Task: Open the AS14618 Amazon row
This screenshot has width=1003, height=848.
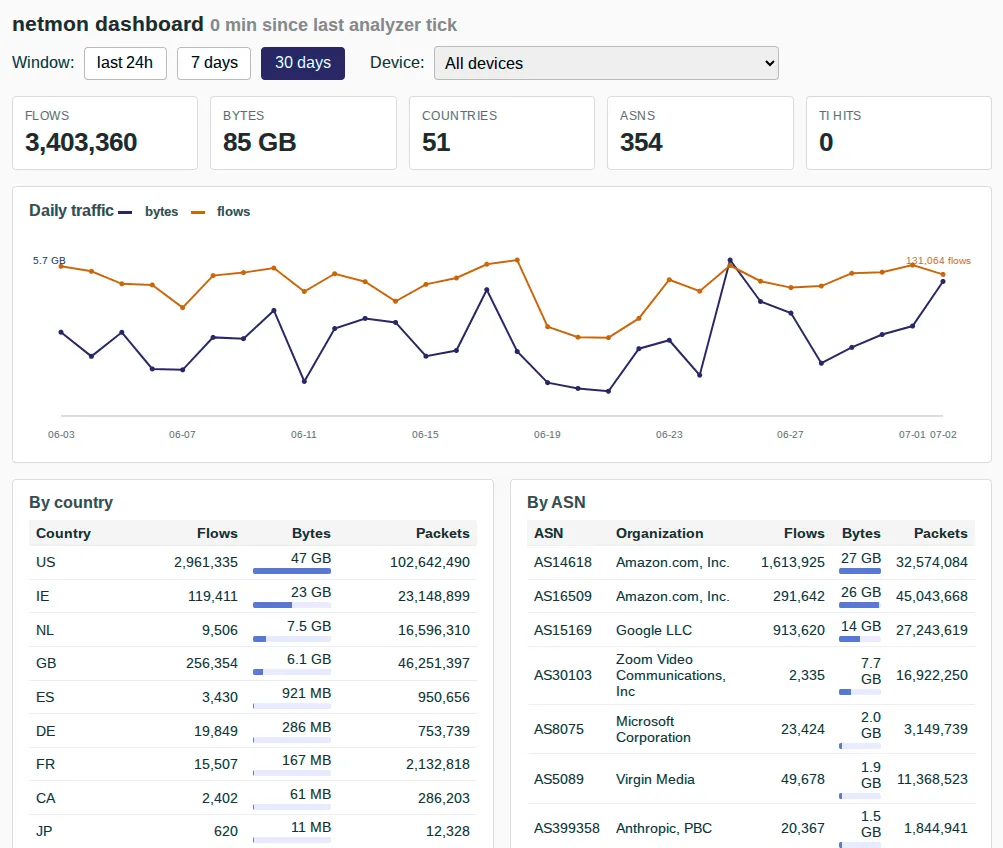Action: (751, 562)
